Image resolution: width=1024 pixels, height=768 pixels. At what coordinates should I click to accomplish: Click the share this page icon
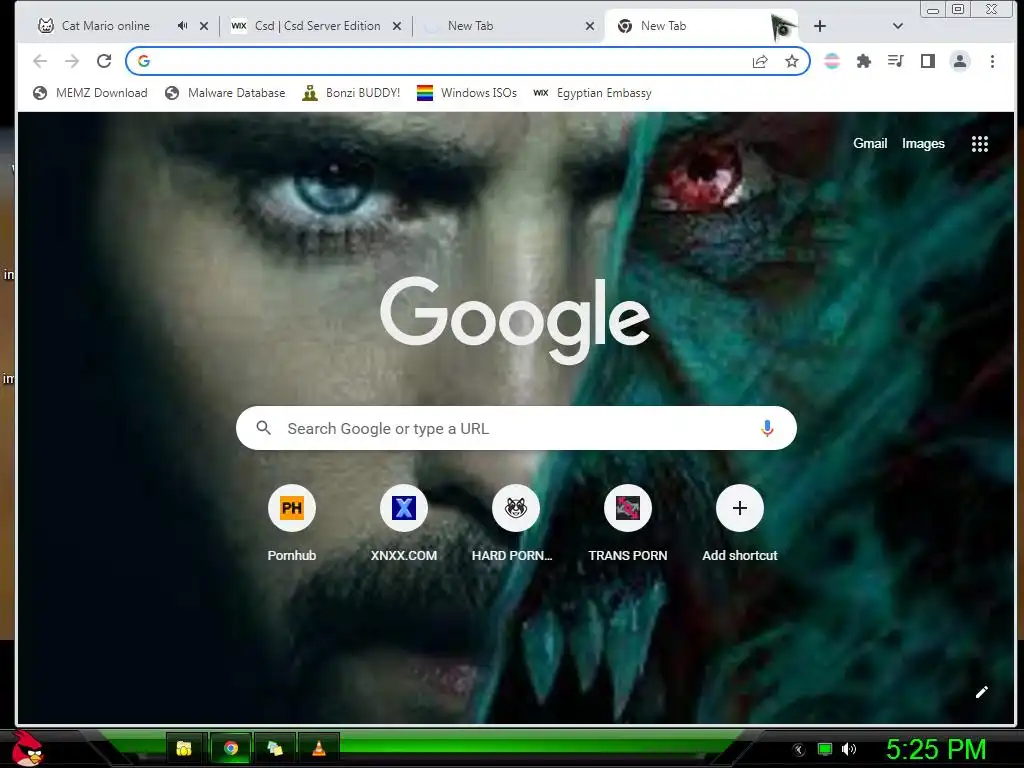point(760,61)
